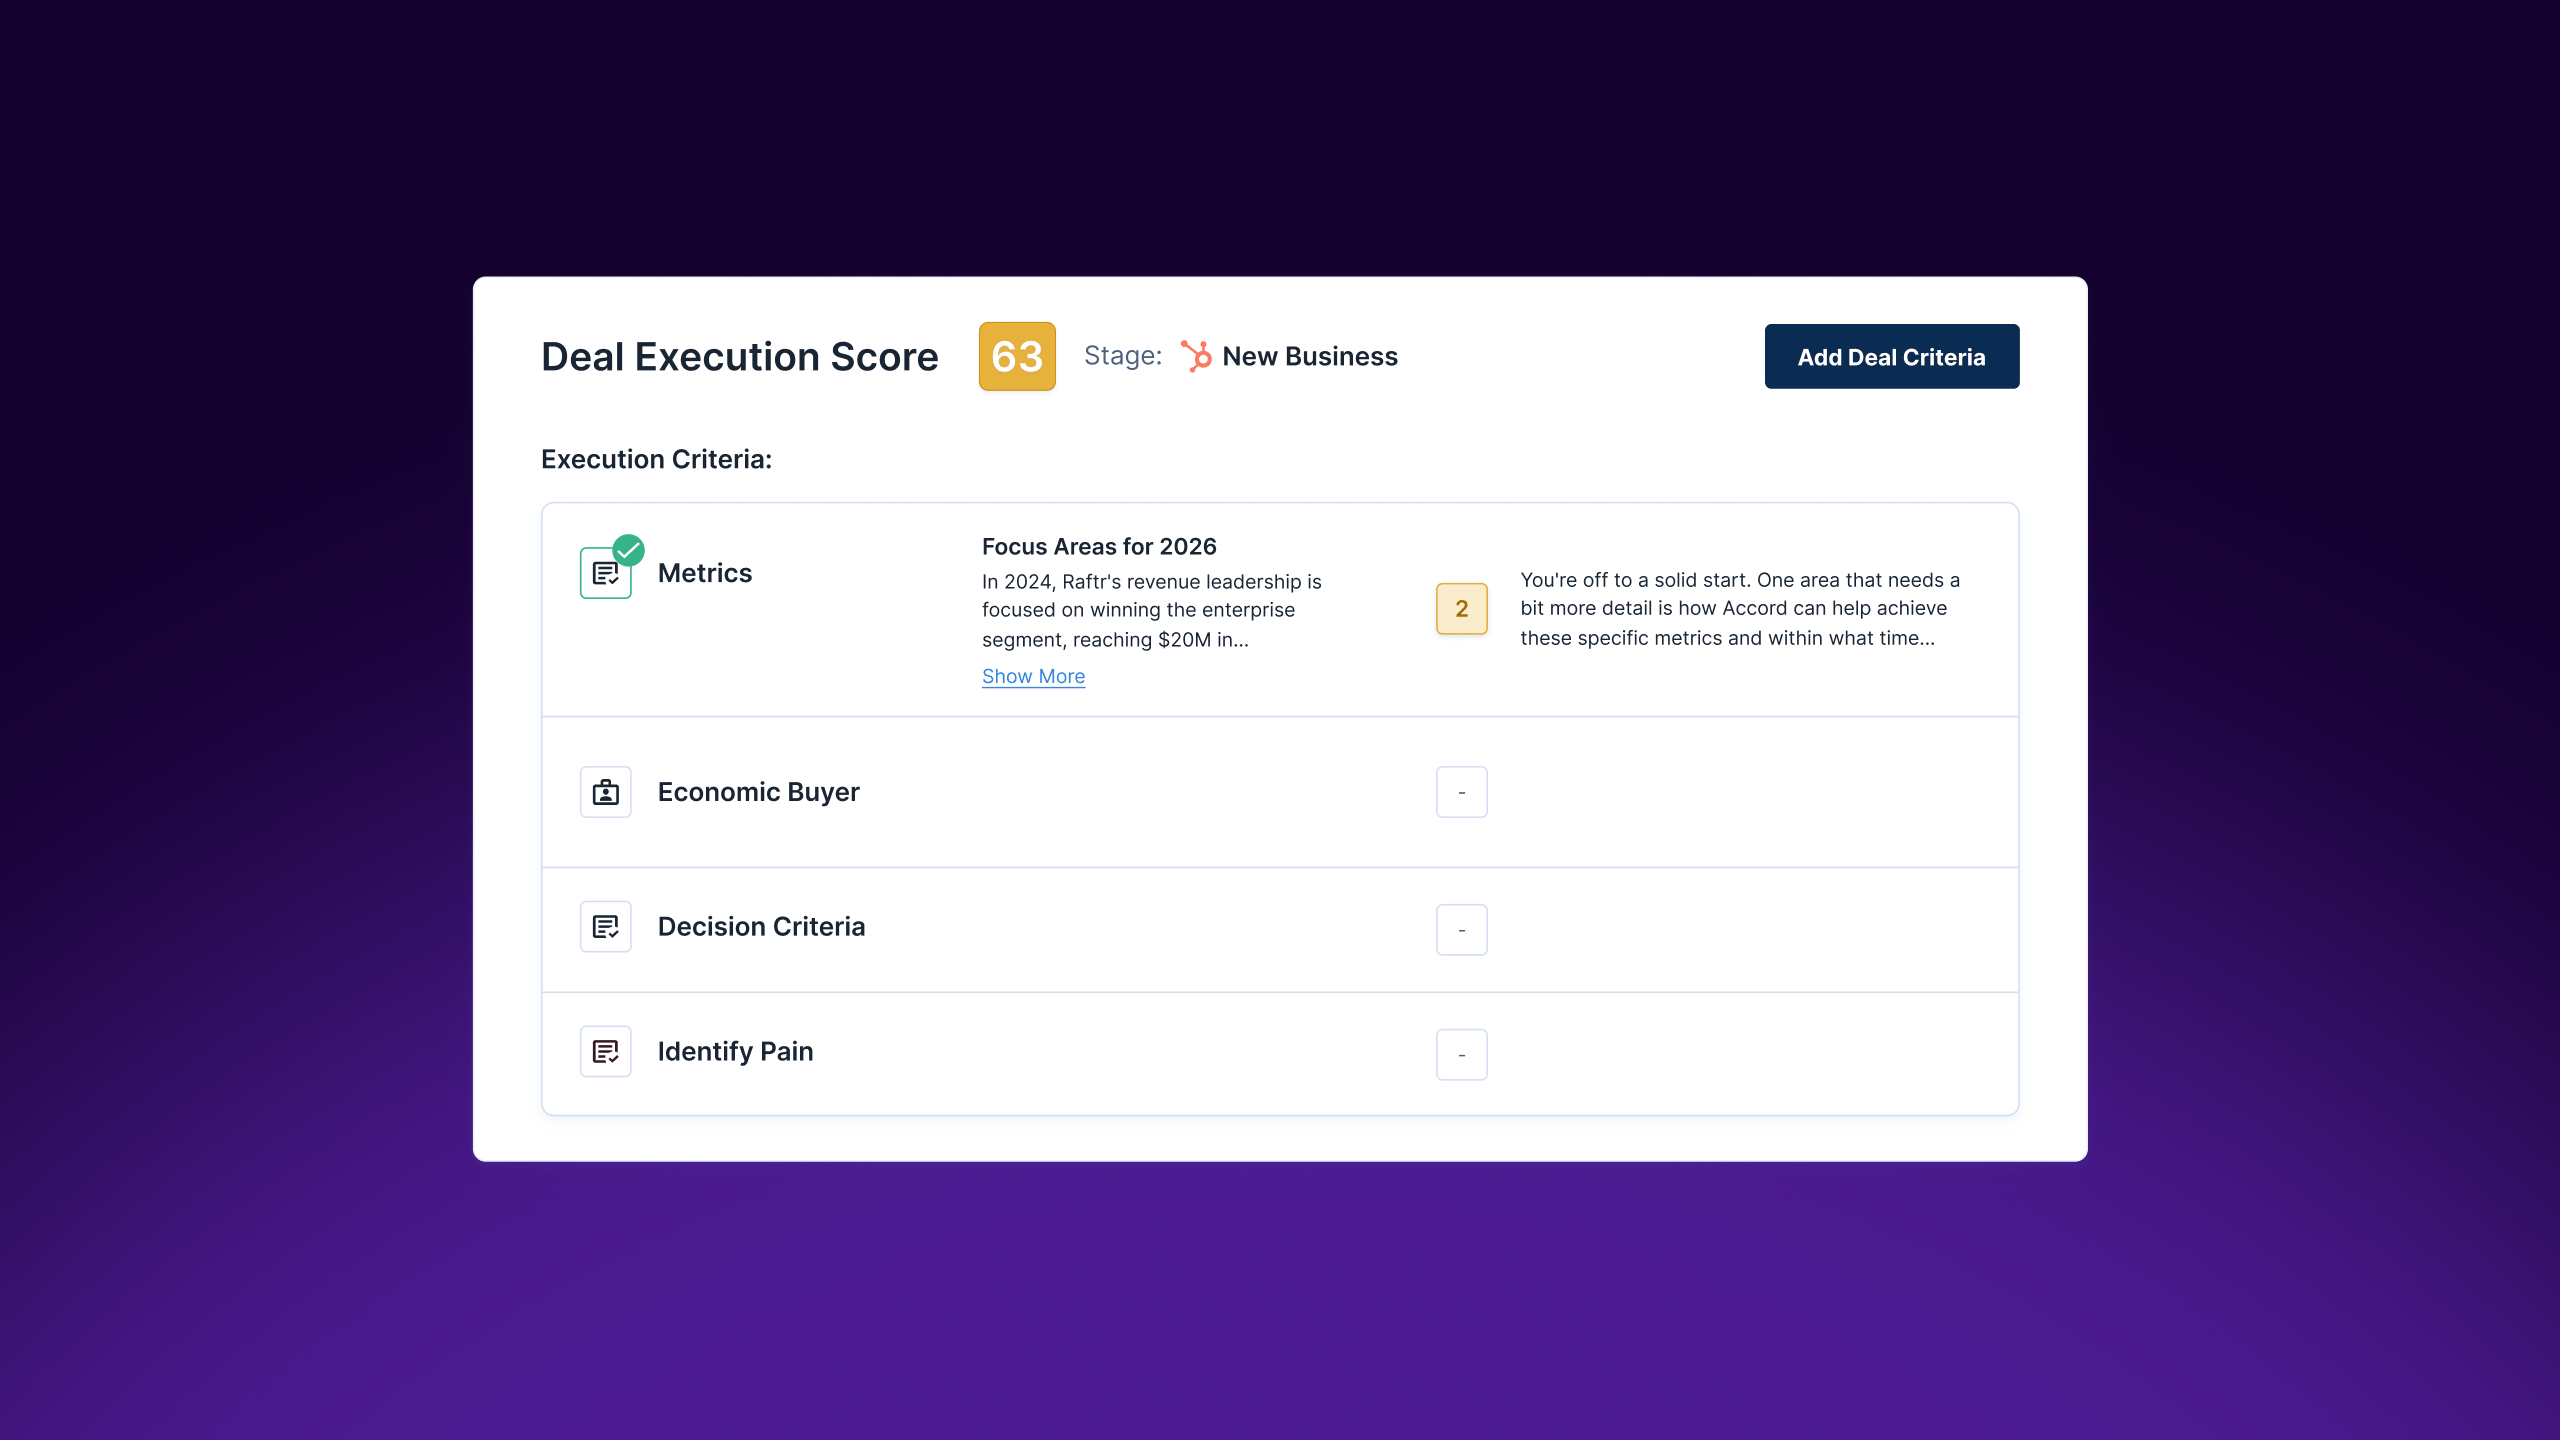Image resolution: width=2560 pixels, height=1440 pixels.
Task: Select the Identify Pain row label
Action: point(735,1051)
